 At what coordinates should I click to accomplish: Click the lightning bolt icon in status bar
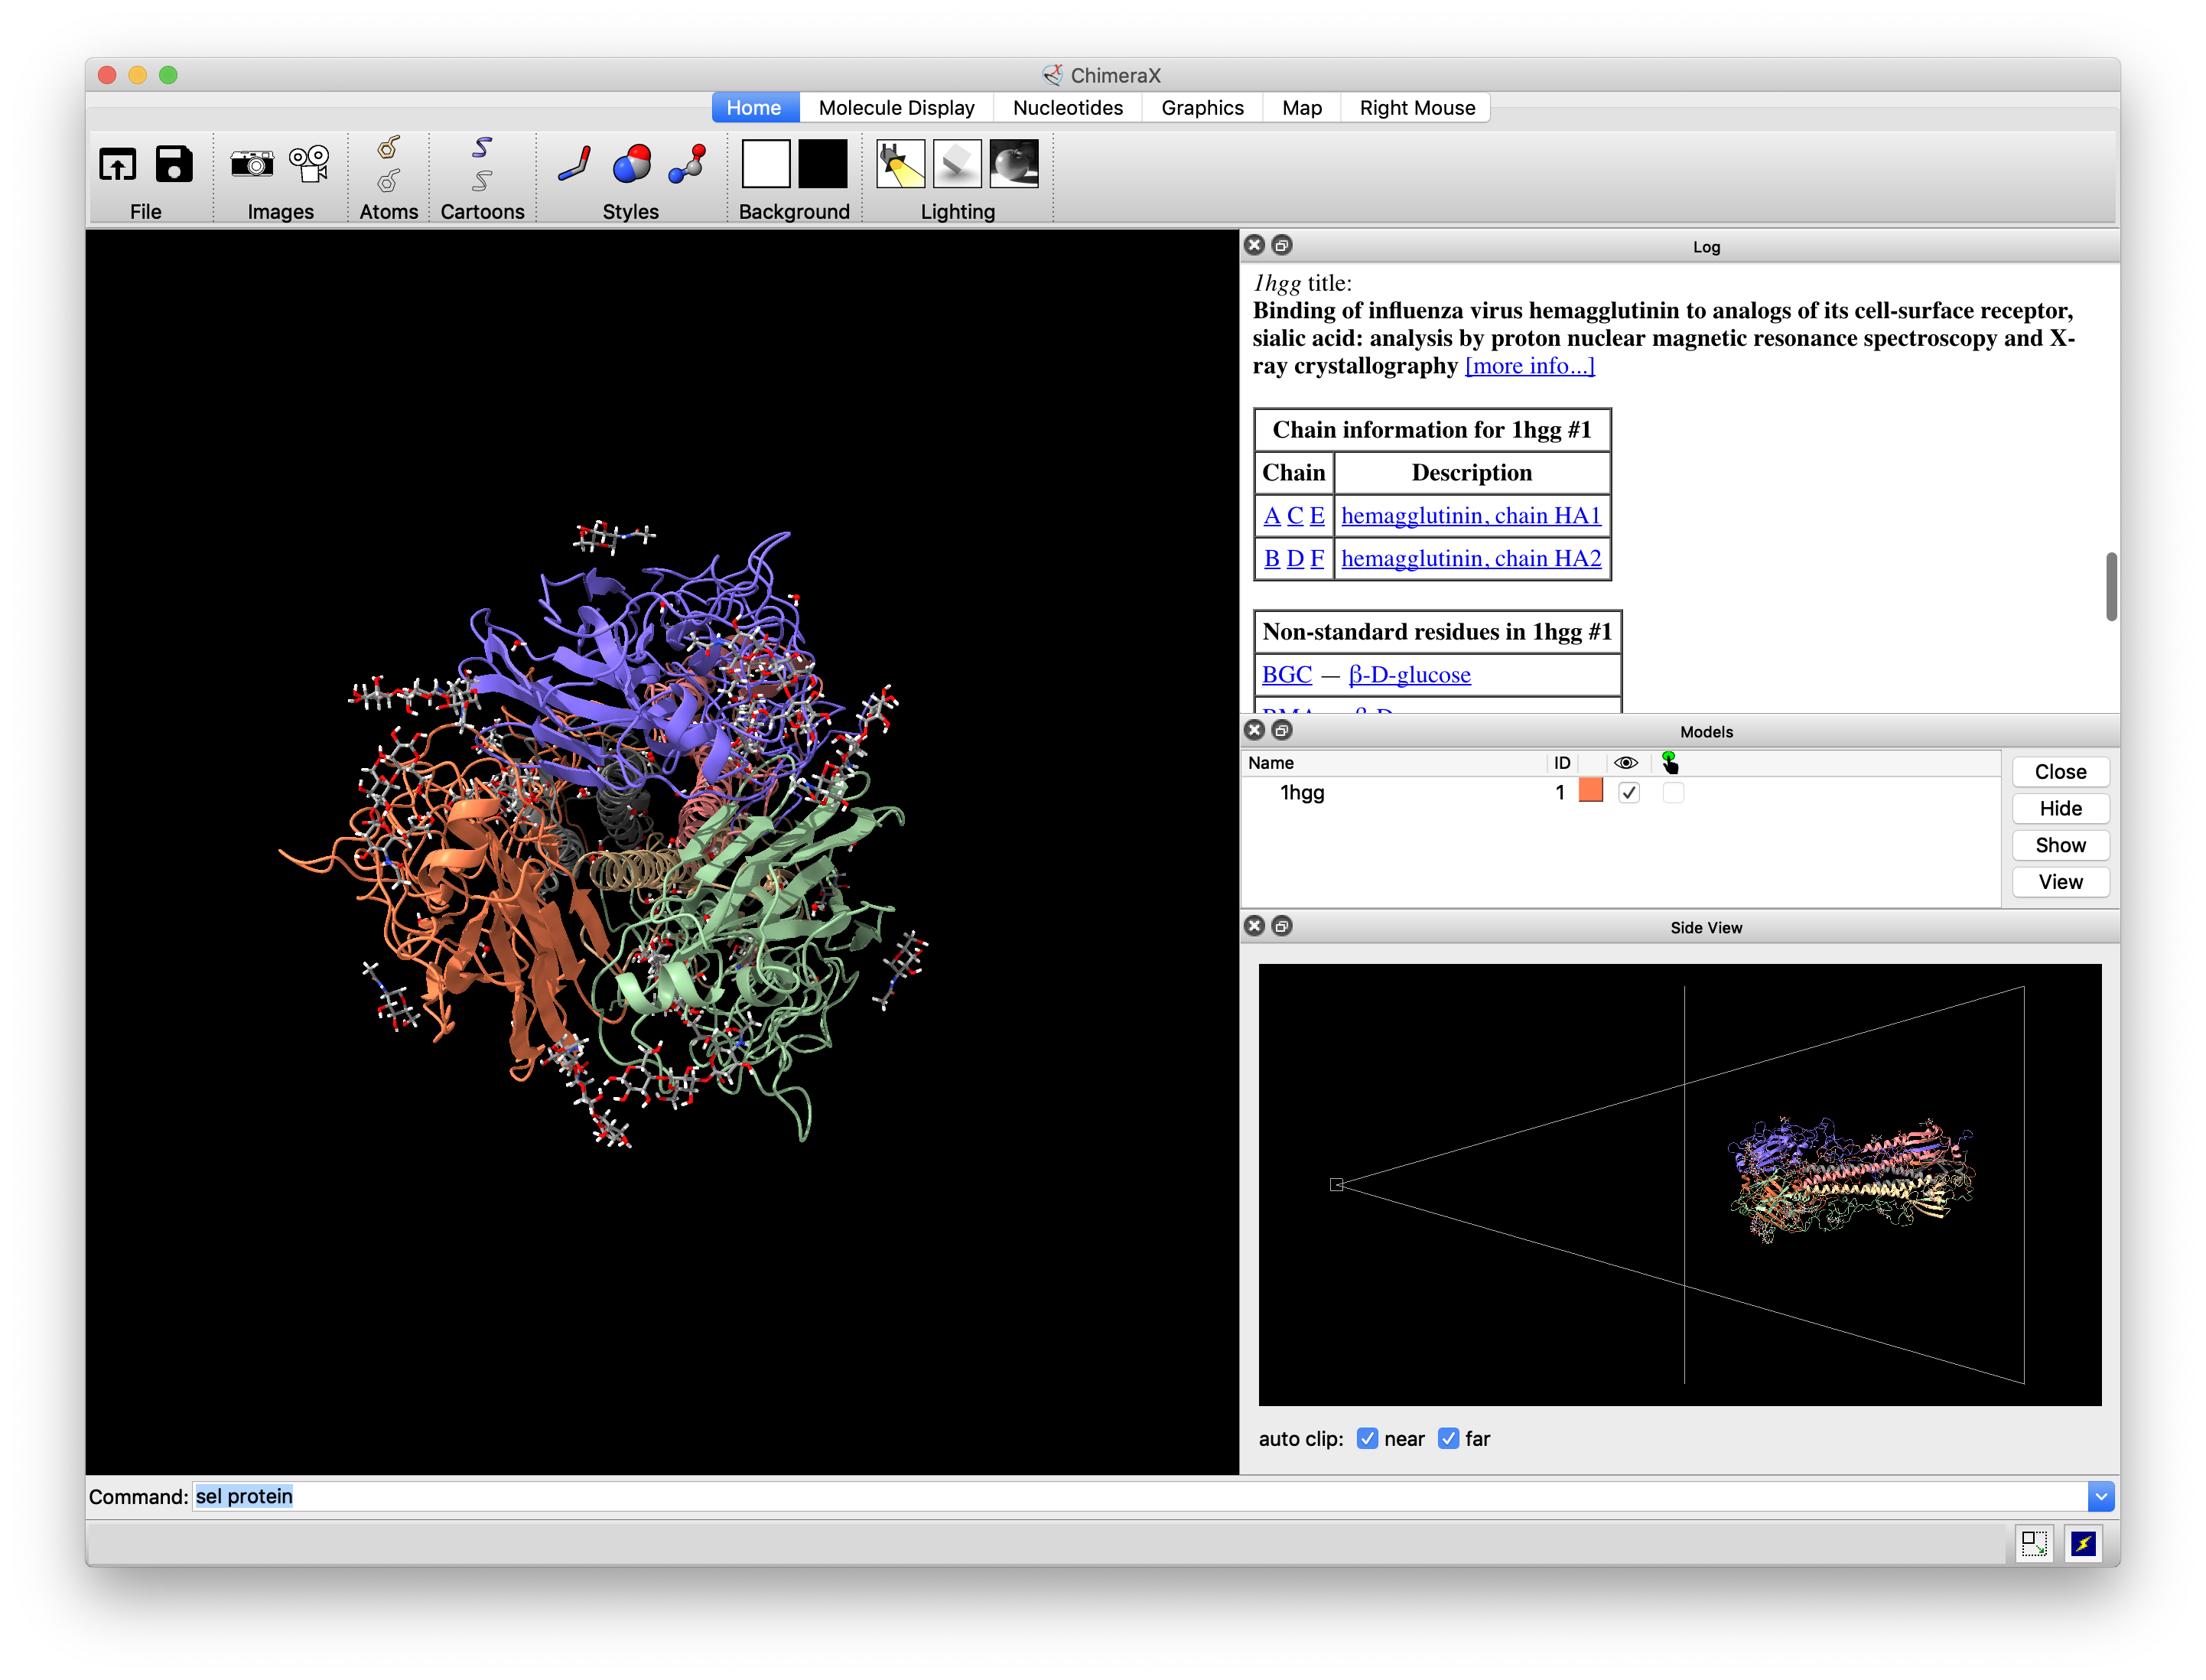click(2084, 1543)
